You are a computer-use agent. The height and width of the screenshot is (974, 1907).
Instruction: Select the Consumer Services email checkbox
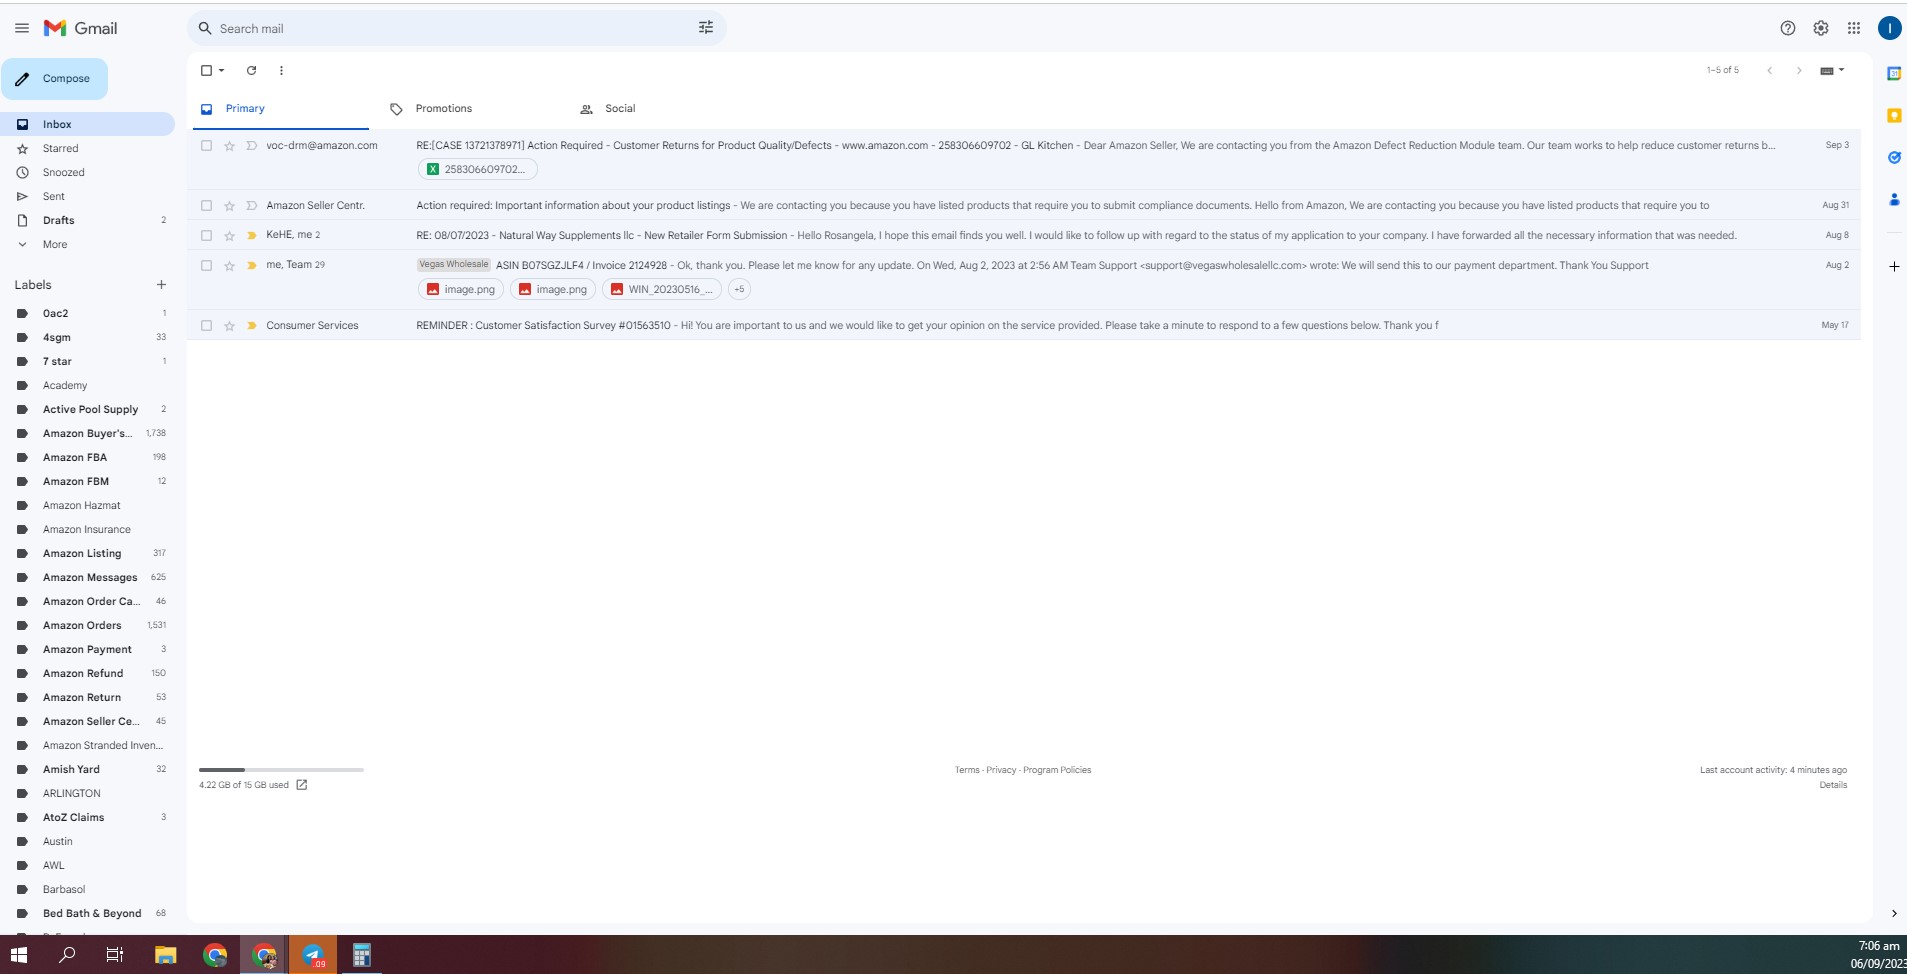click(x=206, y=326)
